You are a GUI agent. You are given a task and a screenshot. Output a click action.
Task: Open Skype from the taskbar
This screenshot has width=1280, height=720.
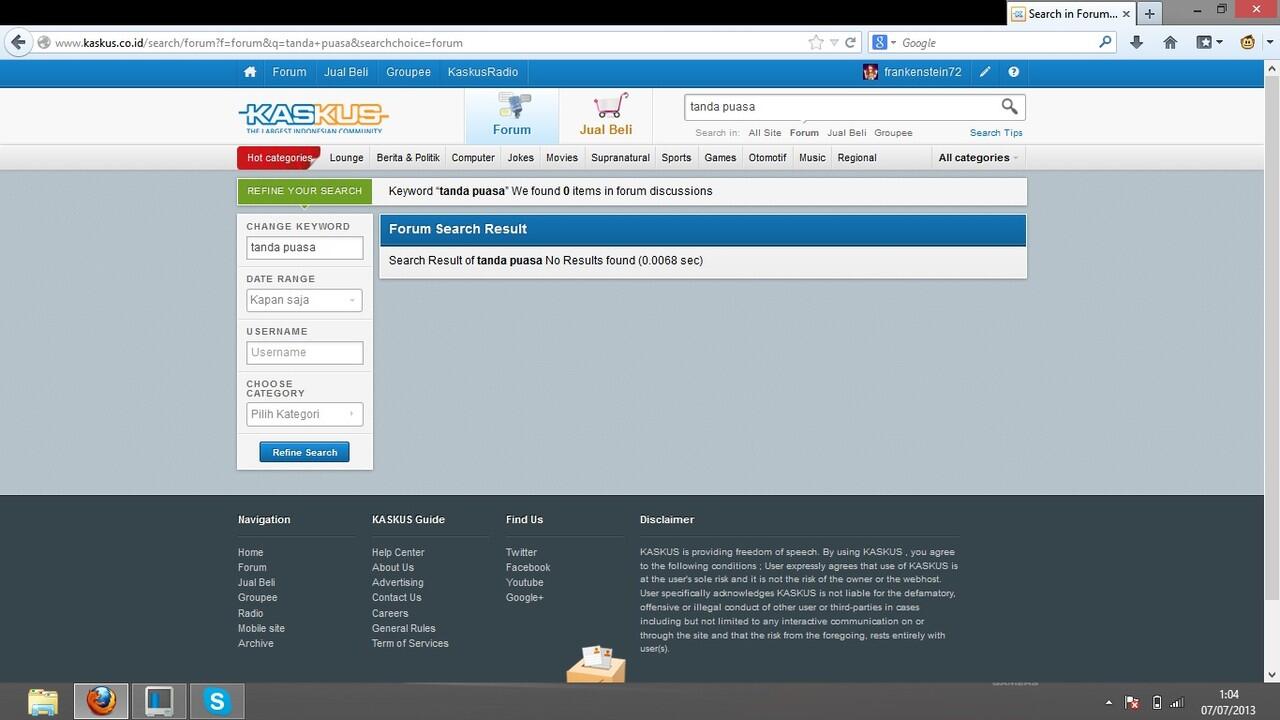[217, 701]
